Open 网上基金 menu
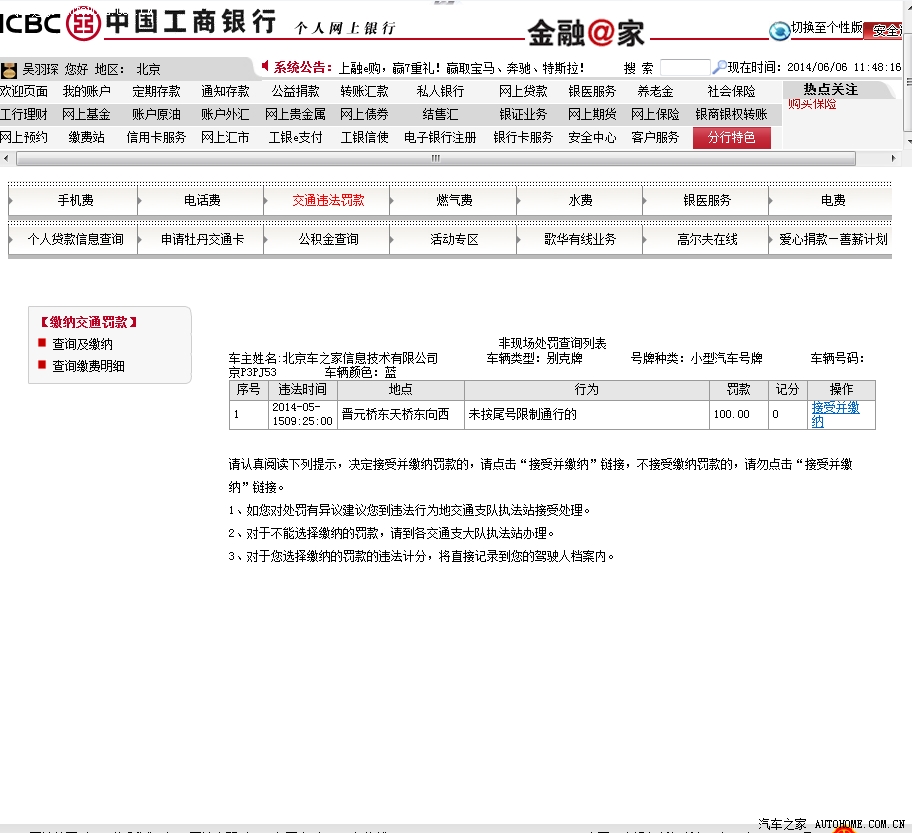912x833 pixels. pos(86,115)
